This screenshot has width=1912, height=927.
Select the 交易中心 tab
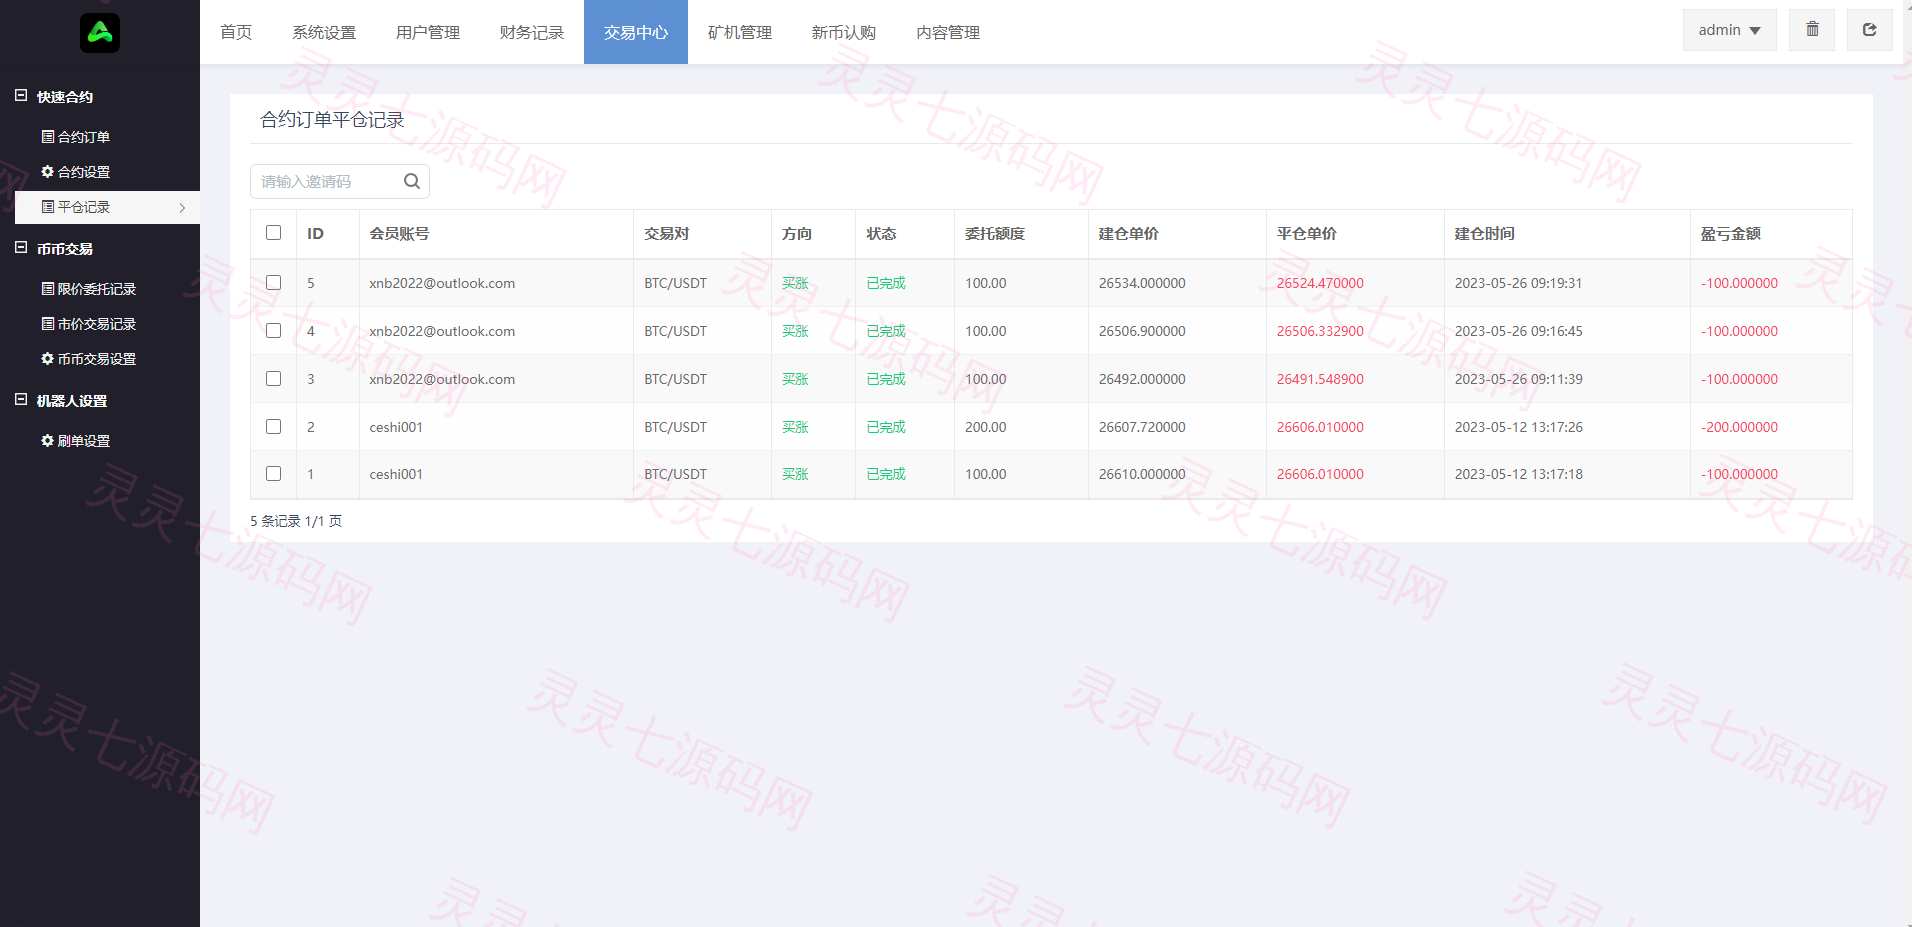(x=636, y=32)
